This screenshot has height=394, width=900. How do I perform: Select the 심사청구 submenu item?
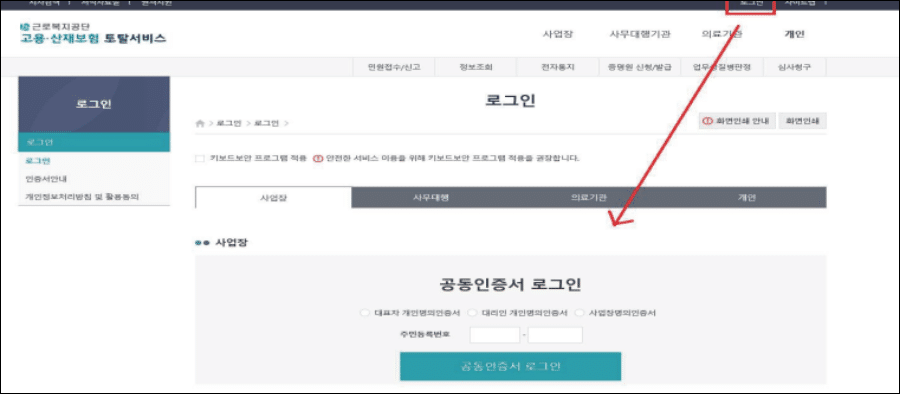coord(794,67)
